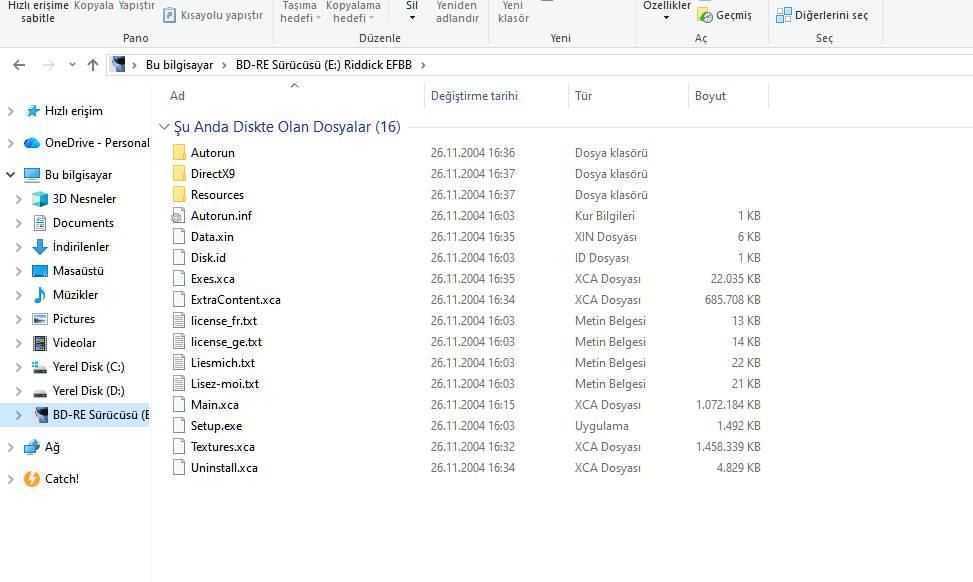Open Müzikler in sidebar
Viewport: 973px width, 582px height.
75,295
